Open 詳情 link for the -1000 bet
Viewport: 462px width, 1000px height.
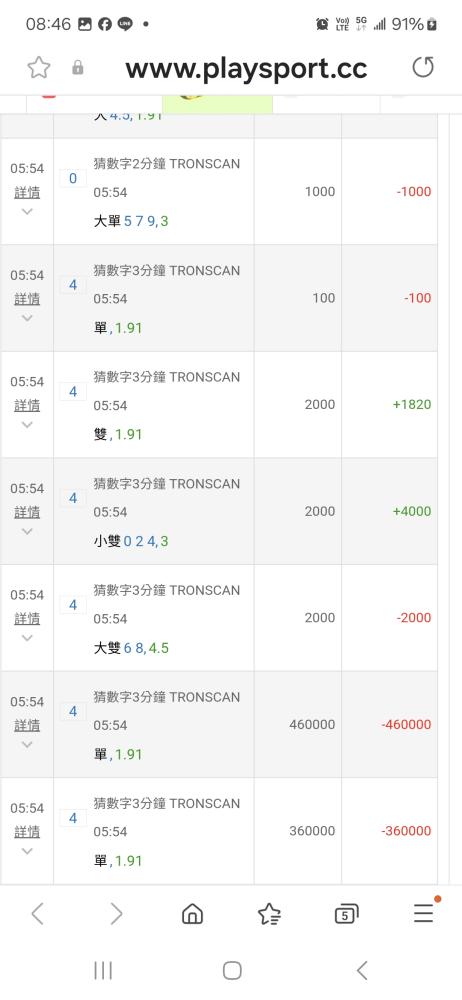(x=27, y=192)
